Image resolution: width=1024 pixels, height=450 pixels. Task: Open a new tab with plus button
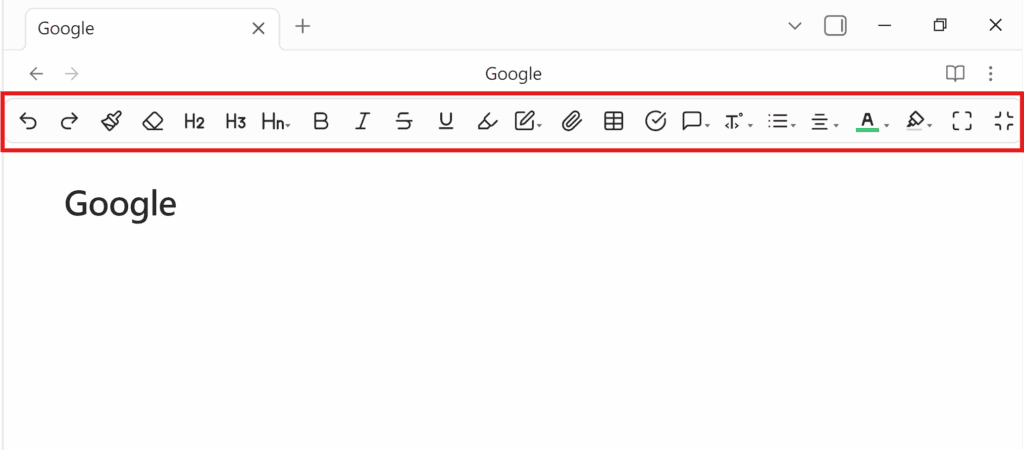pos(303,27)
